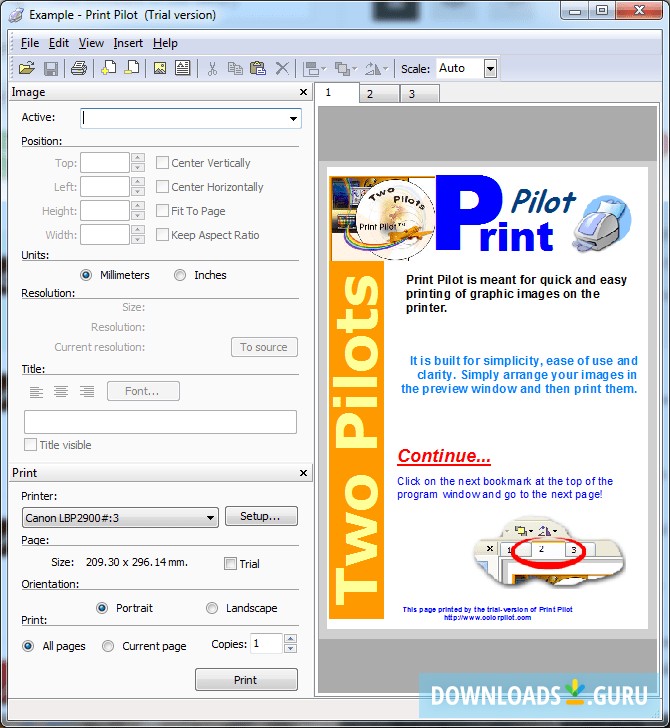Decrease the Copies count with the down arrow
670x728 pixels.
coord(290,648)
